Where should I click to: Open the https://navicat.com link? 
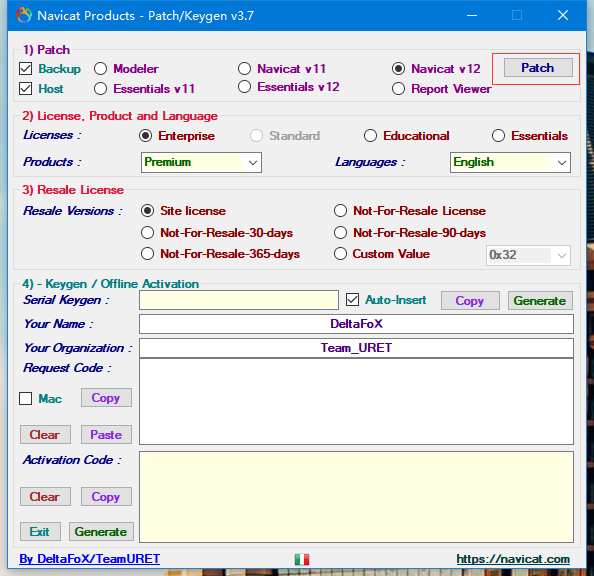[x=513, y=559]
